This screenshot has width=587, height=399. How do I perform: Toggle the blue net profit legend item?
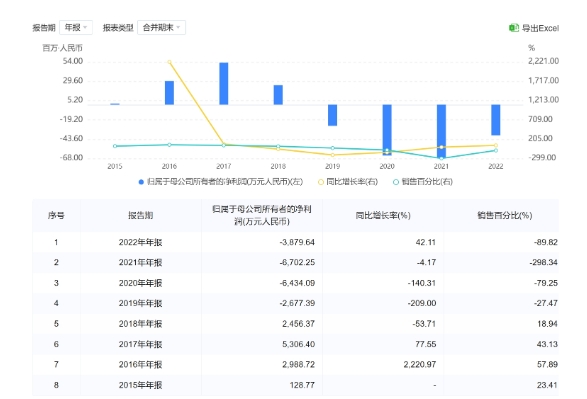pos(221,182)
